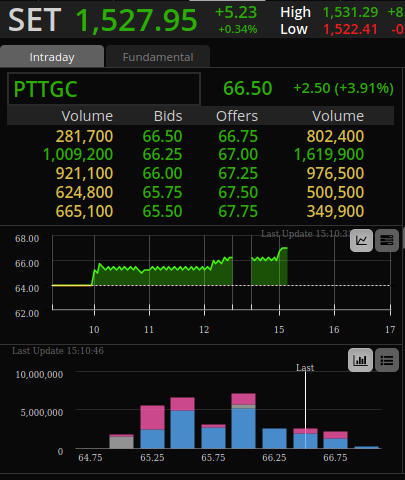Click the Last price marker line
This screenshot has height=480, width=405.
[x=305, y=409]
